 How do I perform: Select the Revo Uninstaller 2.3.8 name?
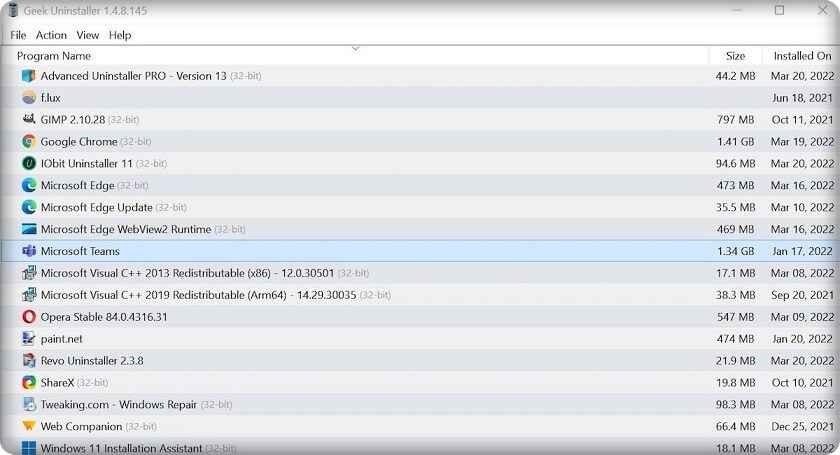click(92, 361)
